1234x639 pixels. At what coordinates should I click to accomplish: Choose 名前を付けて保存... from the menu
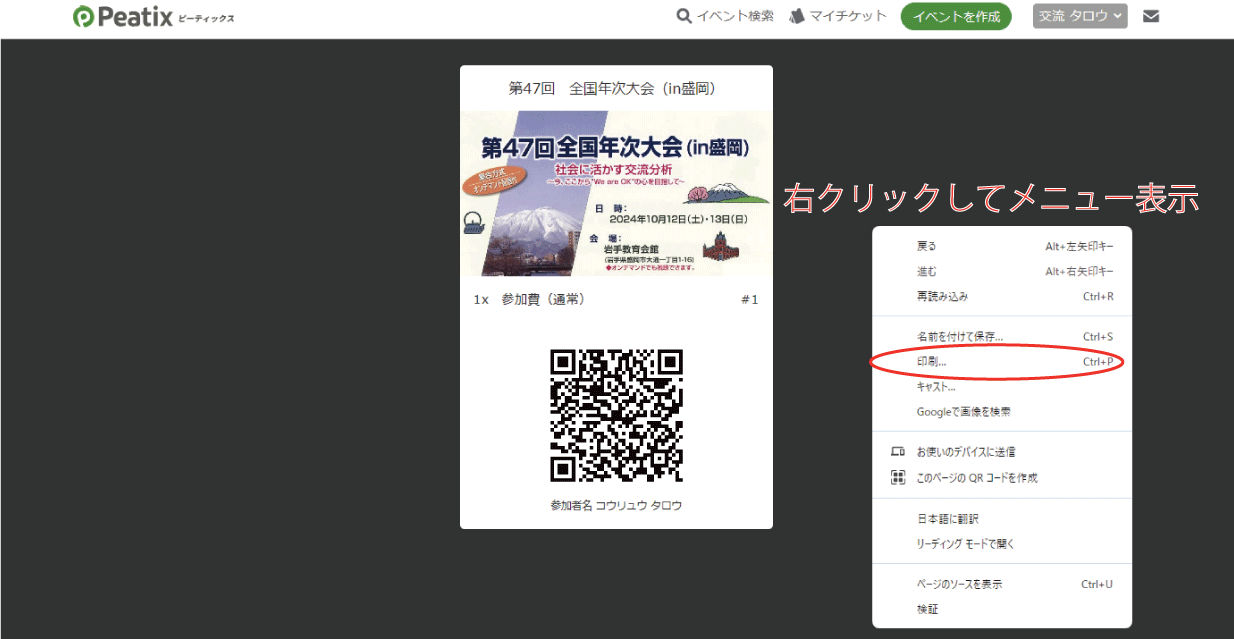point(1002,337)
